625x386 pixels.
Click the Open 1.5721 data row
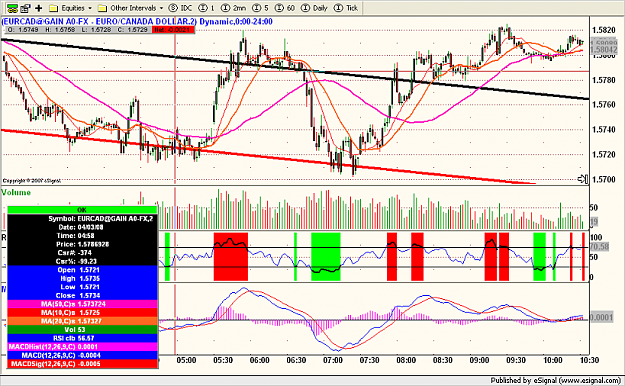tap(82, 270)
